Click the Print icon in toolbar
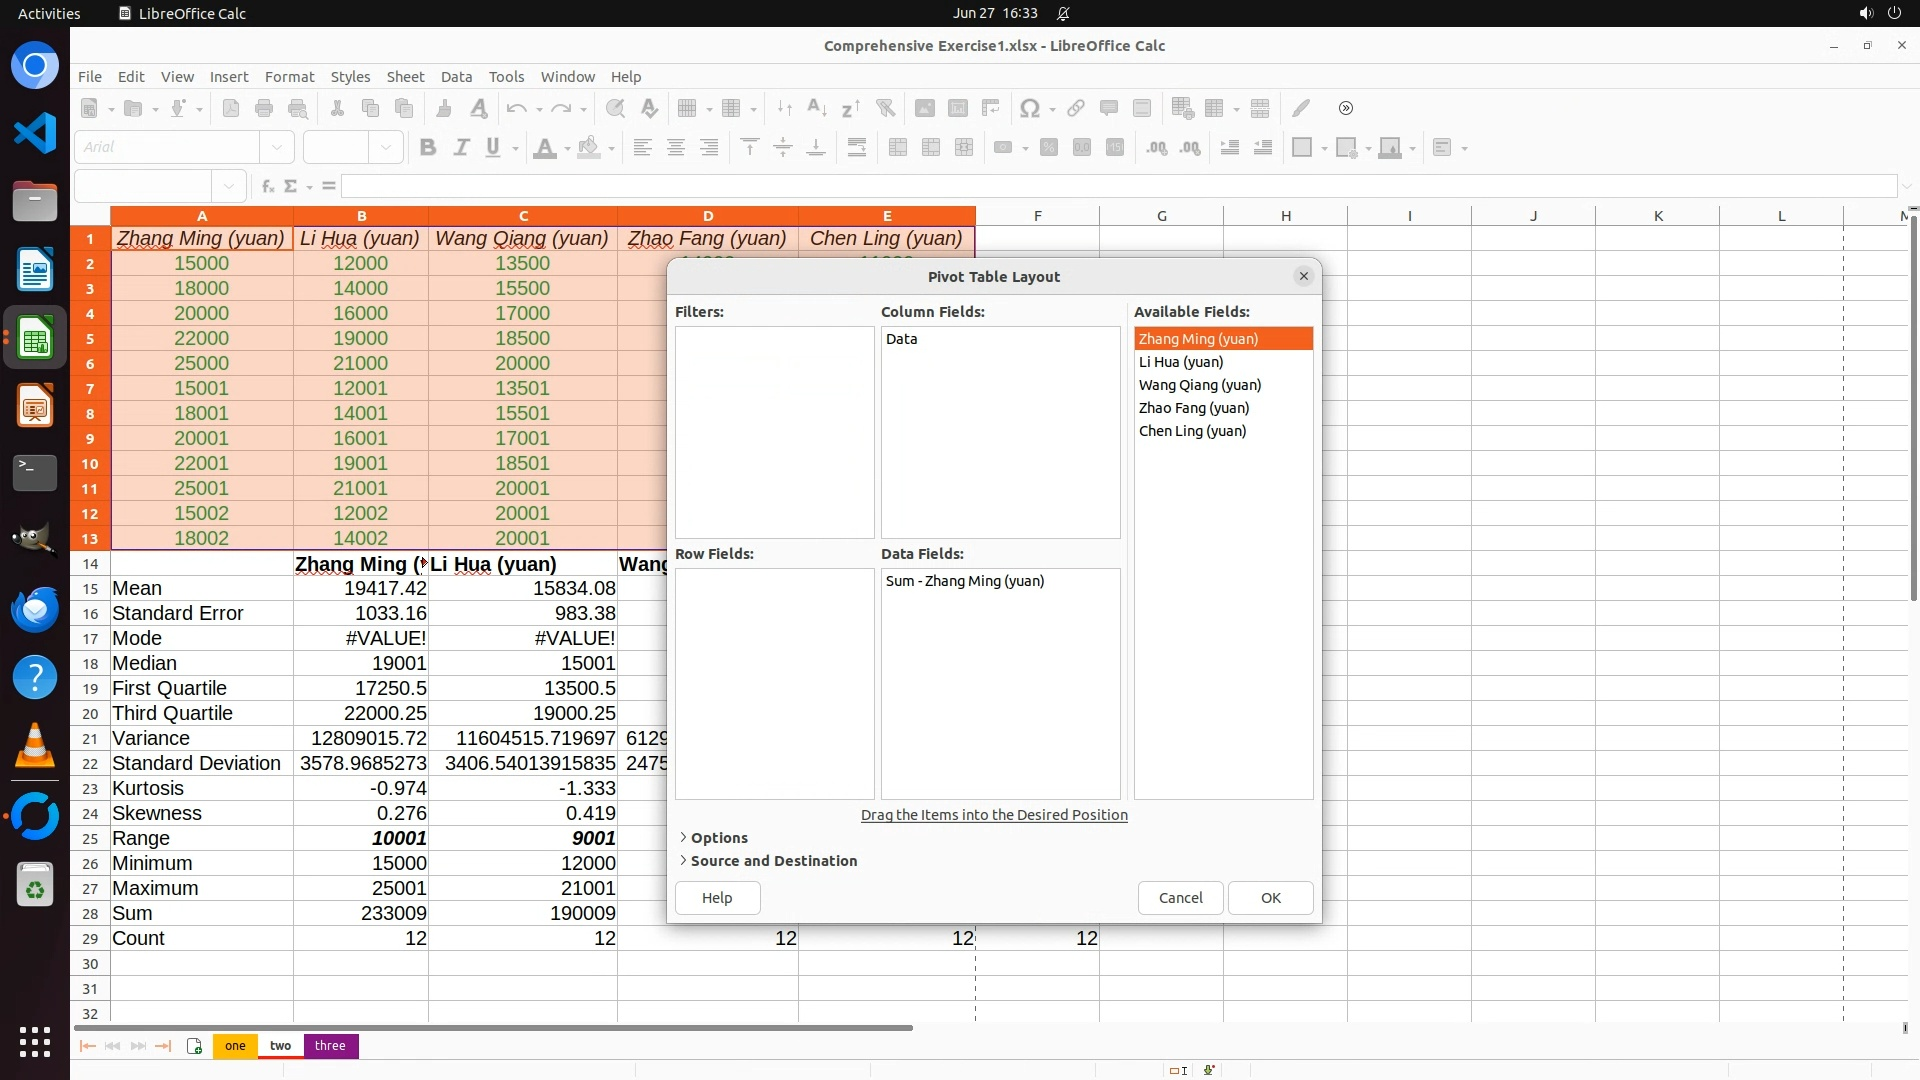1920x1080 pixels. pos(264,109)
